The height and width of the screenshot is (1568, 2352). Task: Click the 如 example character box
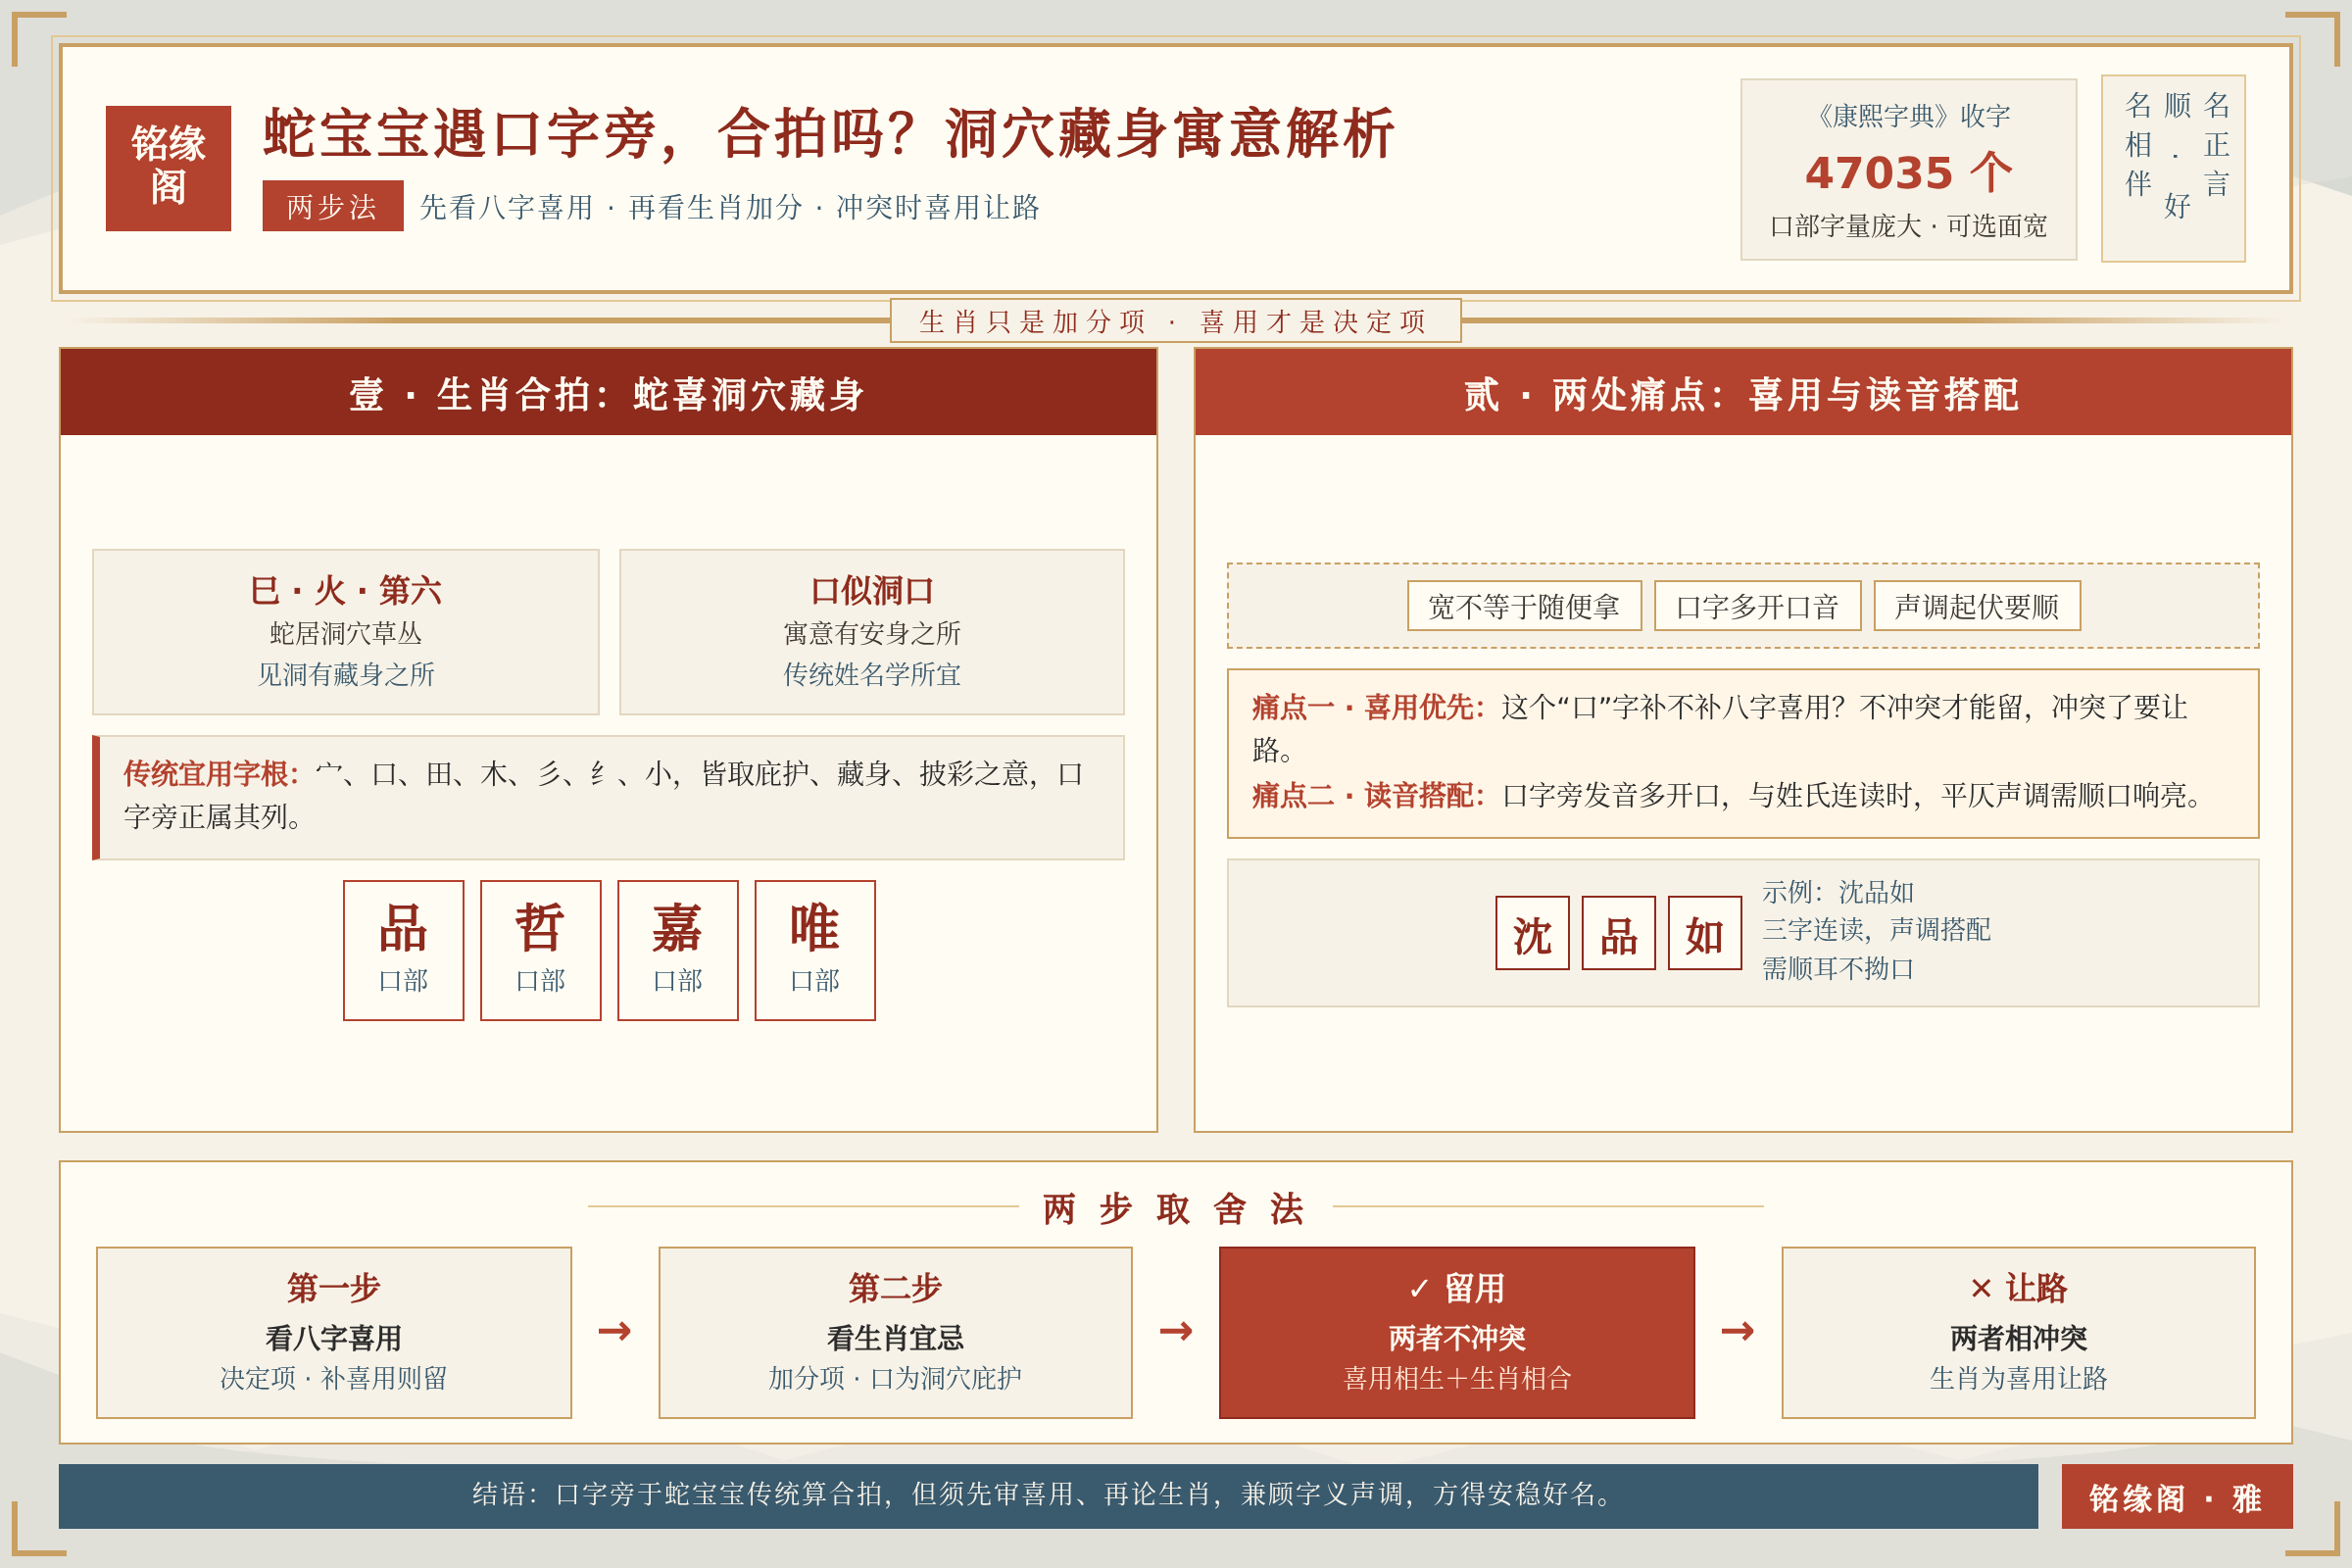coord(1704,933)
